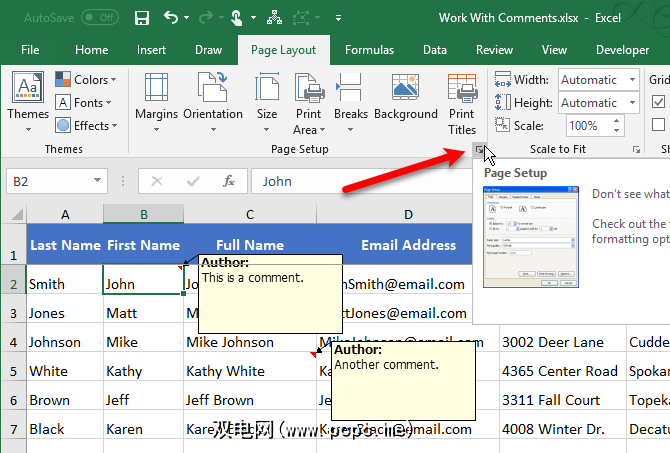670x453 pixels.
Task: Open the theme Effects menu
Action: pyautogui.click(x=86, y=125)
